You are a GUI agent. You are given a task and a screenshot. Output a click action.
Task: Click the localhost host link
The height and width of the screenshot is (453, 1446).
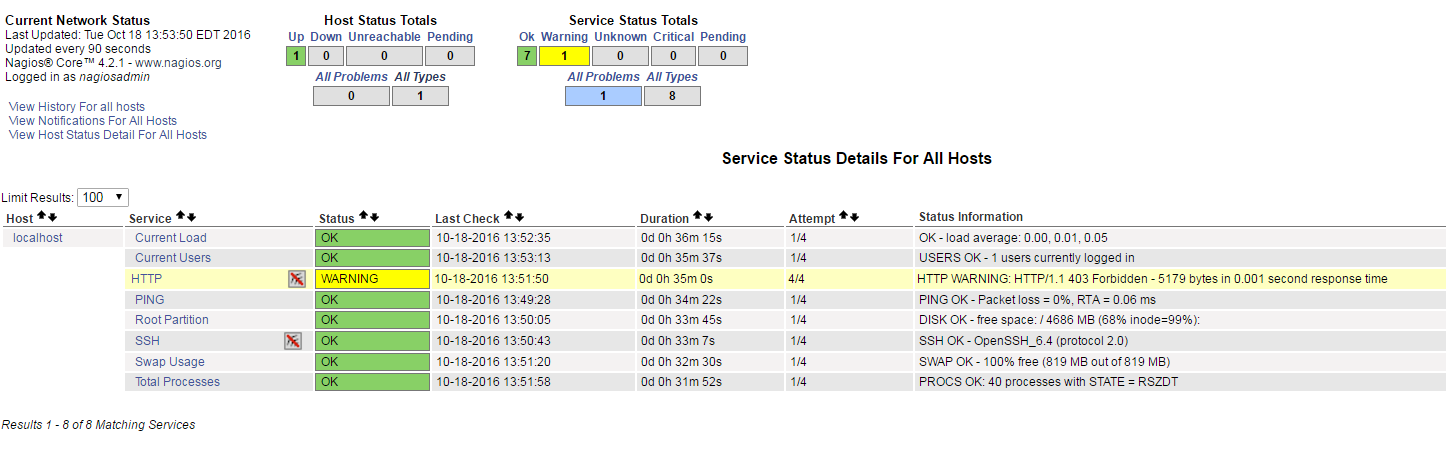tap(38, 238)
